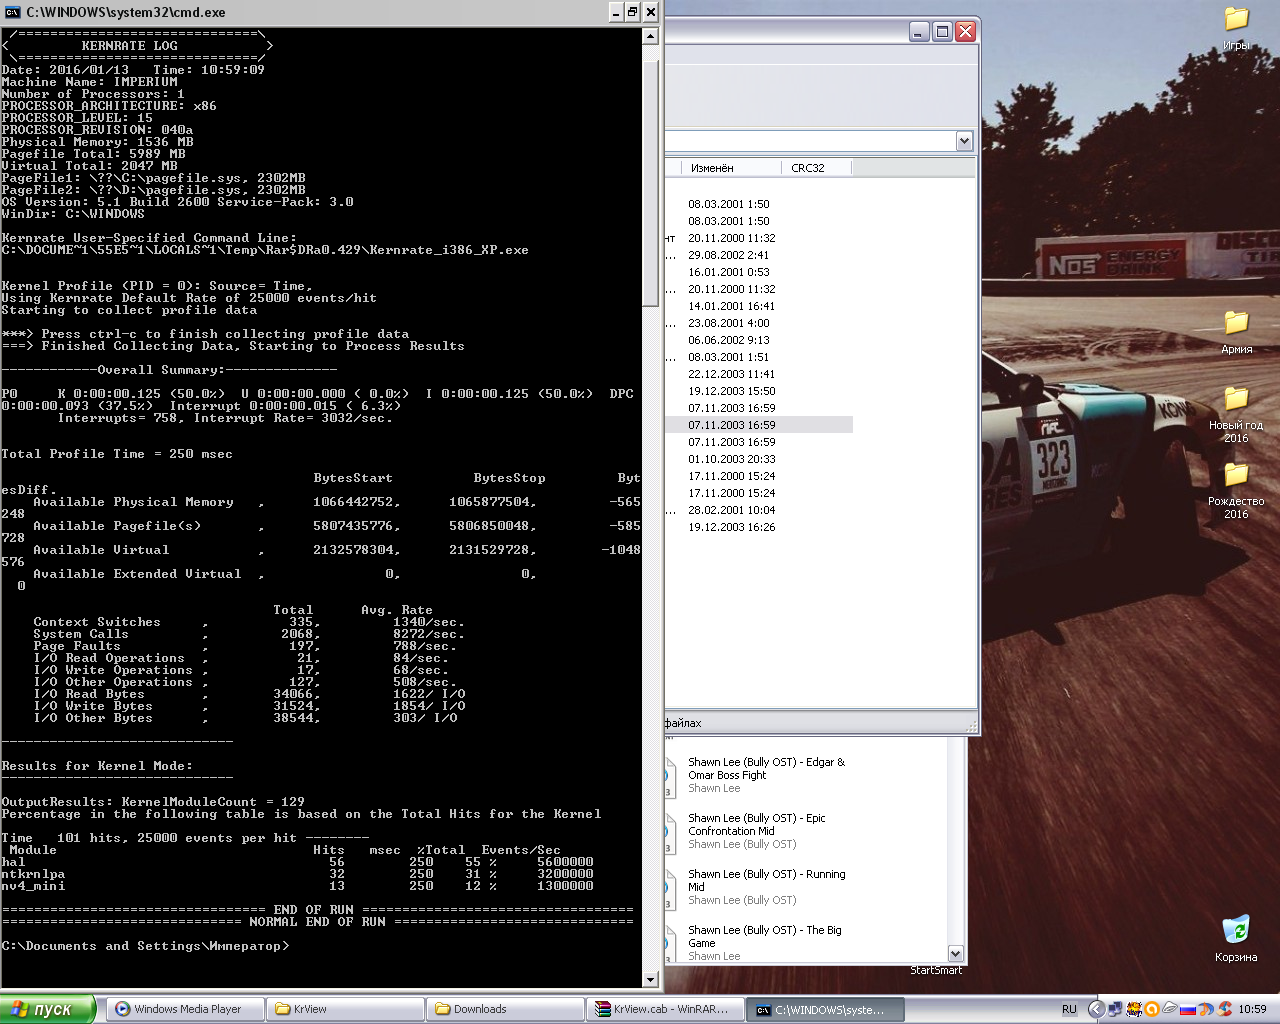Screen dimensions: 1280x1024
Task: Open the Армия folder on desktop
Action: (1236, 323)
